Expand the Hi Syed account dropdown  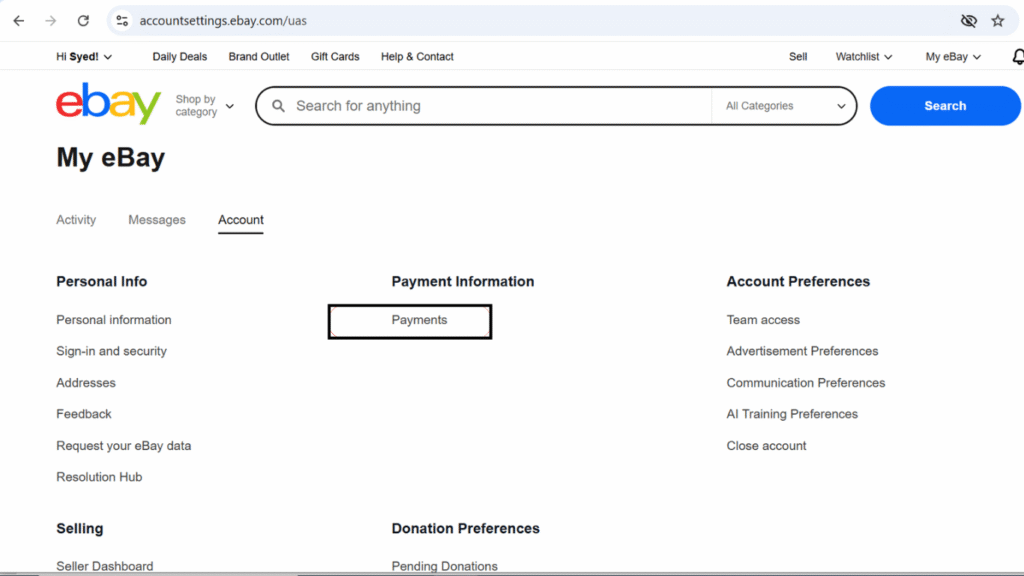(84, 57)
